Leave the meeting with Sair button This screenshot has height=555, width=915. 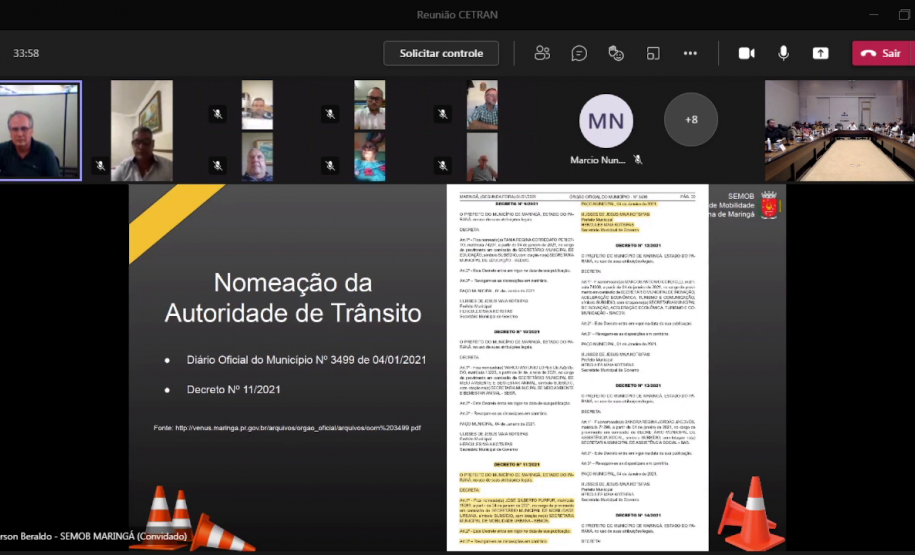[882, 53]
